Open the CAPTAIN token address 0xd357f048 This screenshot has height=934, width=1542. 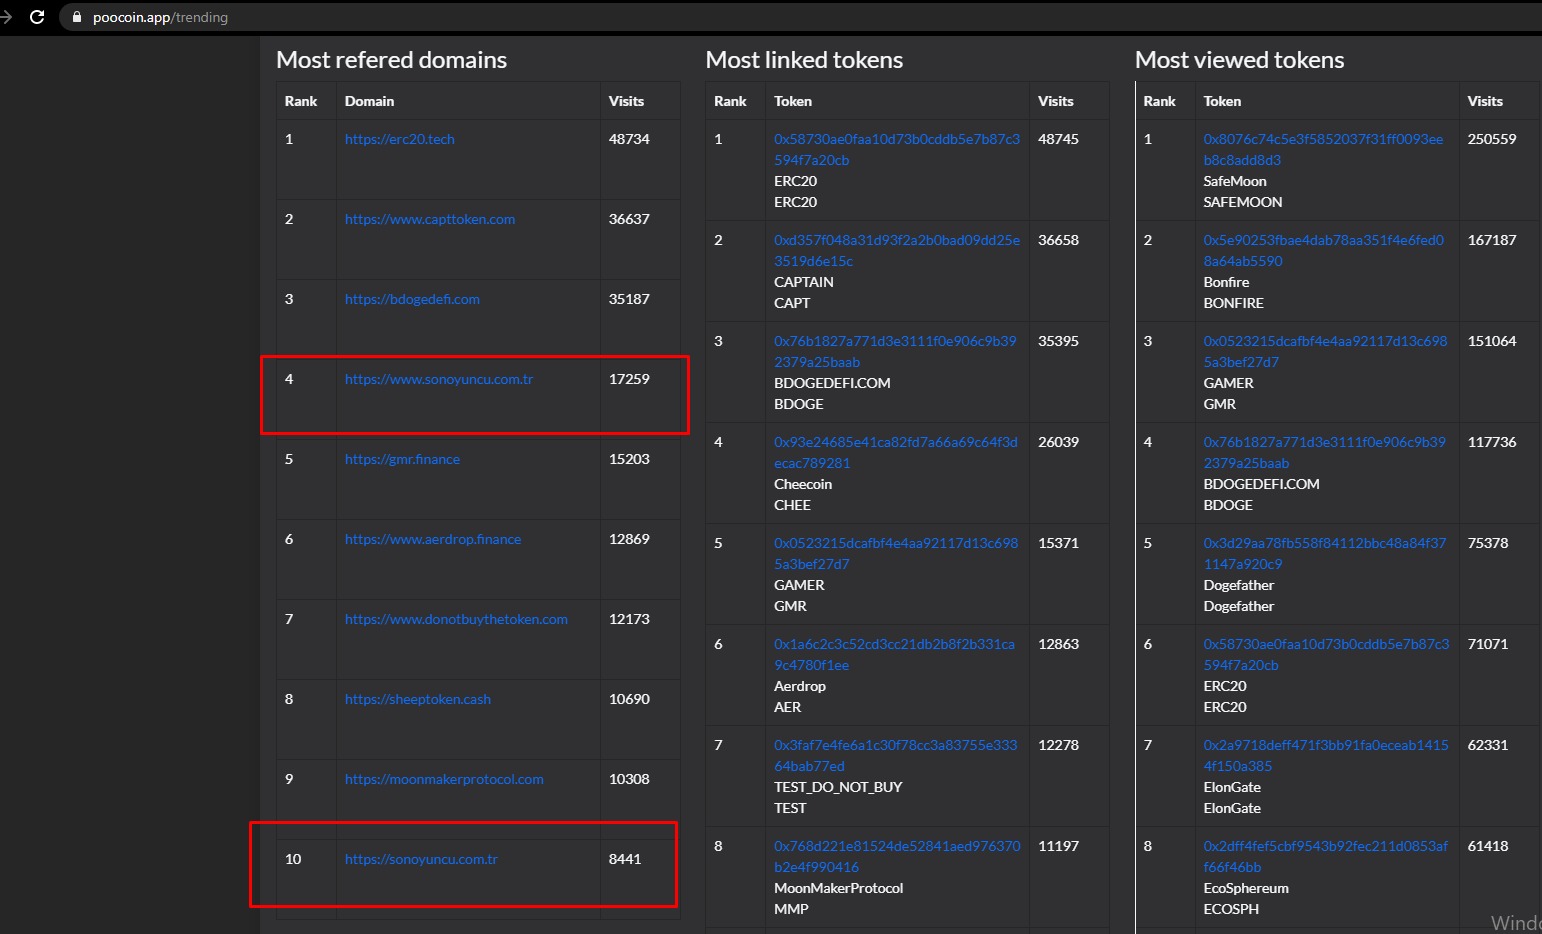pyautogui.click(x=897, y=250)
